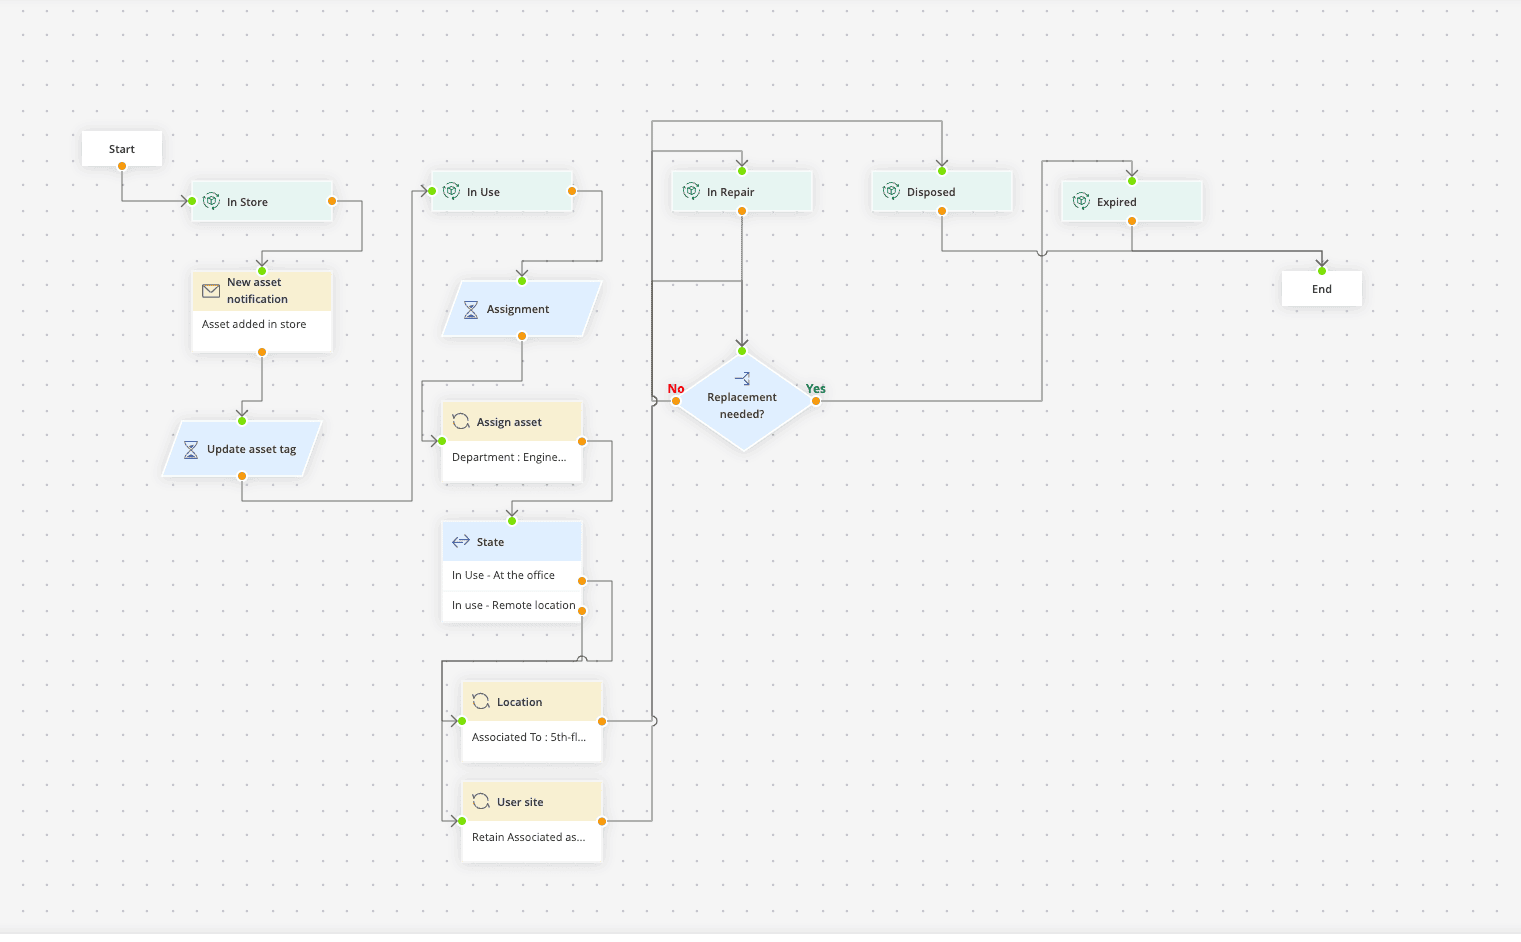Select the Start node of the workflow
The image size is (1521, 942).
pyautogui.click(x=121, y=148)
